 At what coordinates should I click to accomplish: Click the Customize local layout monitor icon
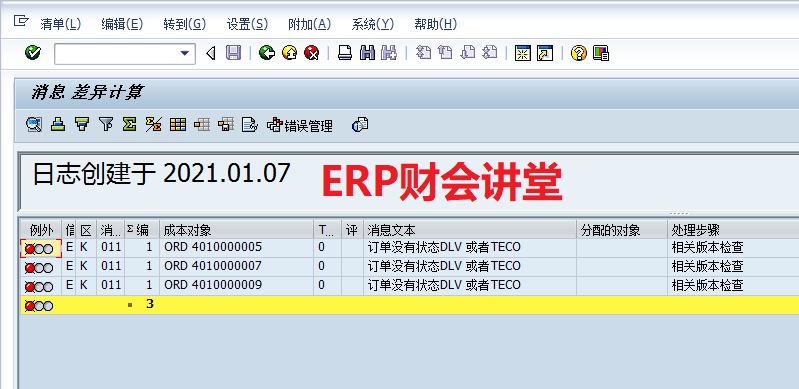click(602, 53)
